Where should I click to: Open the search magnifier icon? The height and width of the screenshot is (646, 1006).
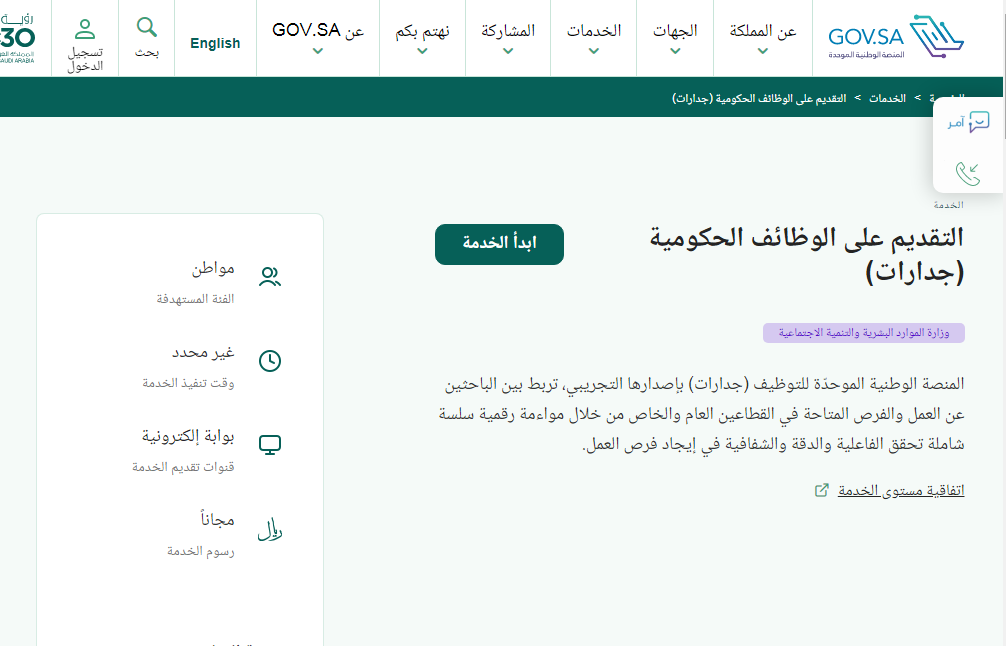point(147,27)
